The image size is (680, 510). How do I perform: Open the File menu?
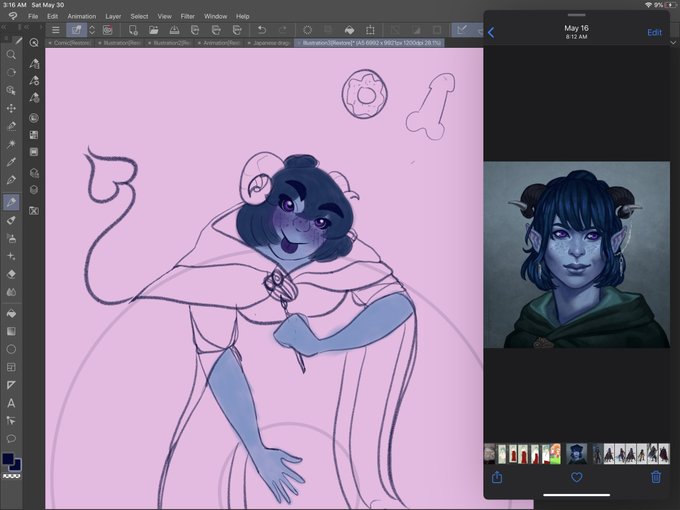33,16
